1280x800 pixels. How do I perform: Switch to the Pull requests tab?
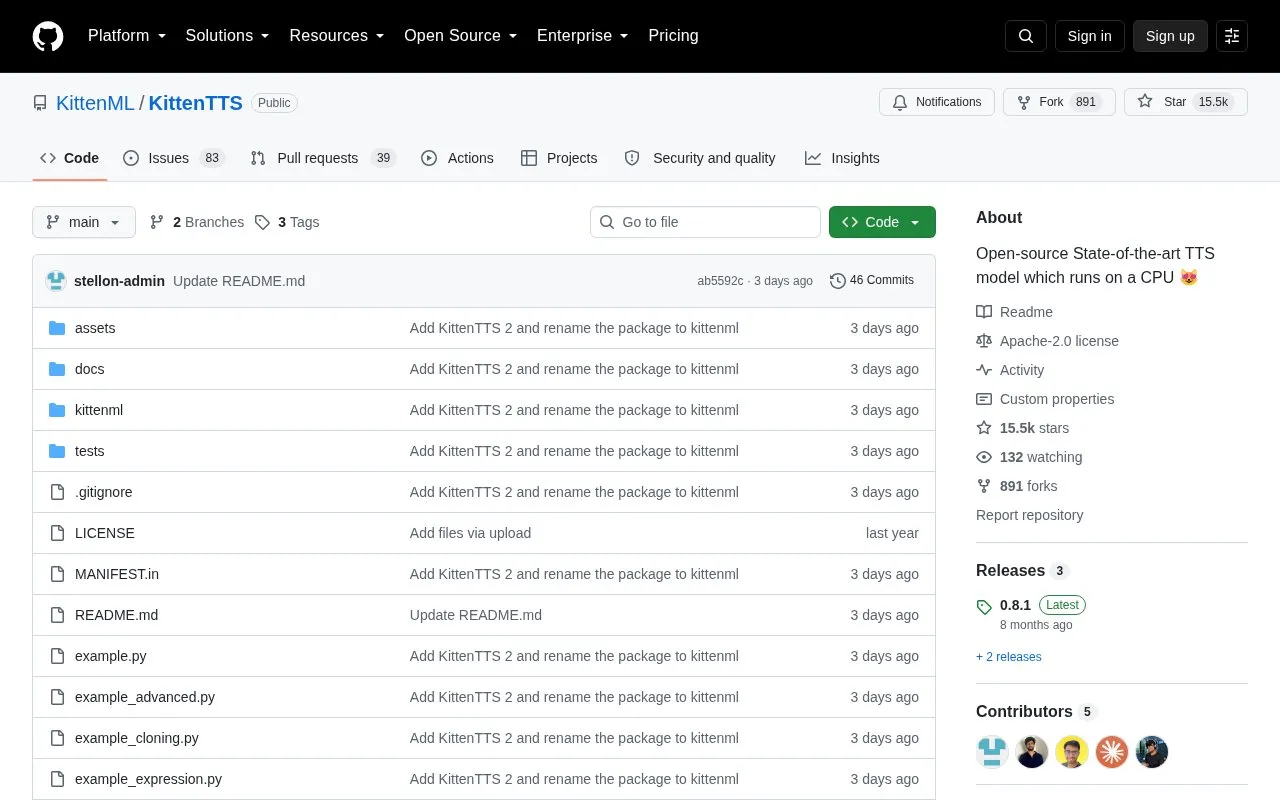(x=323, y=158)
